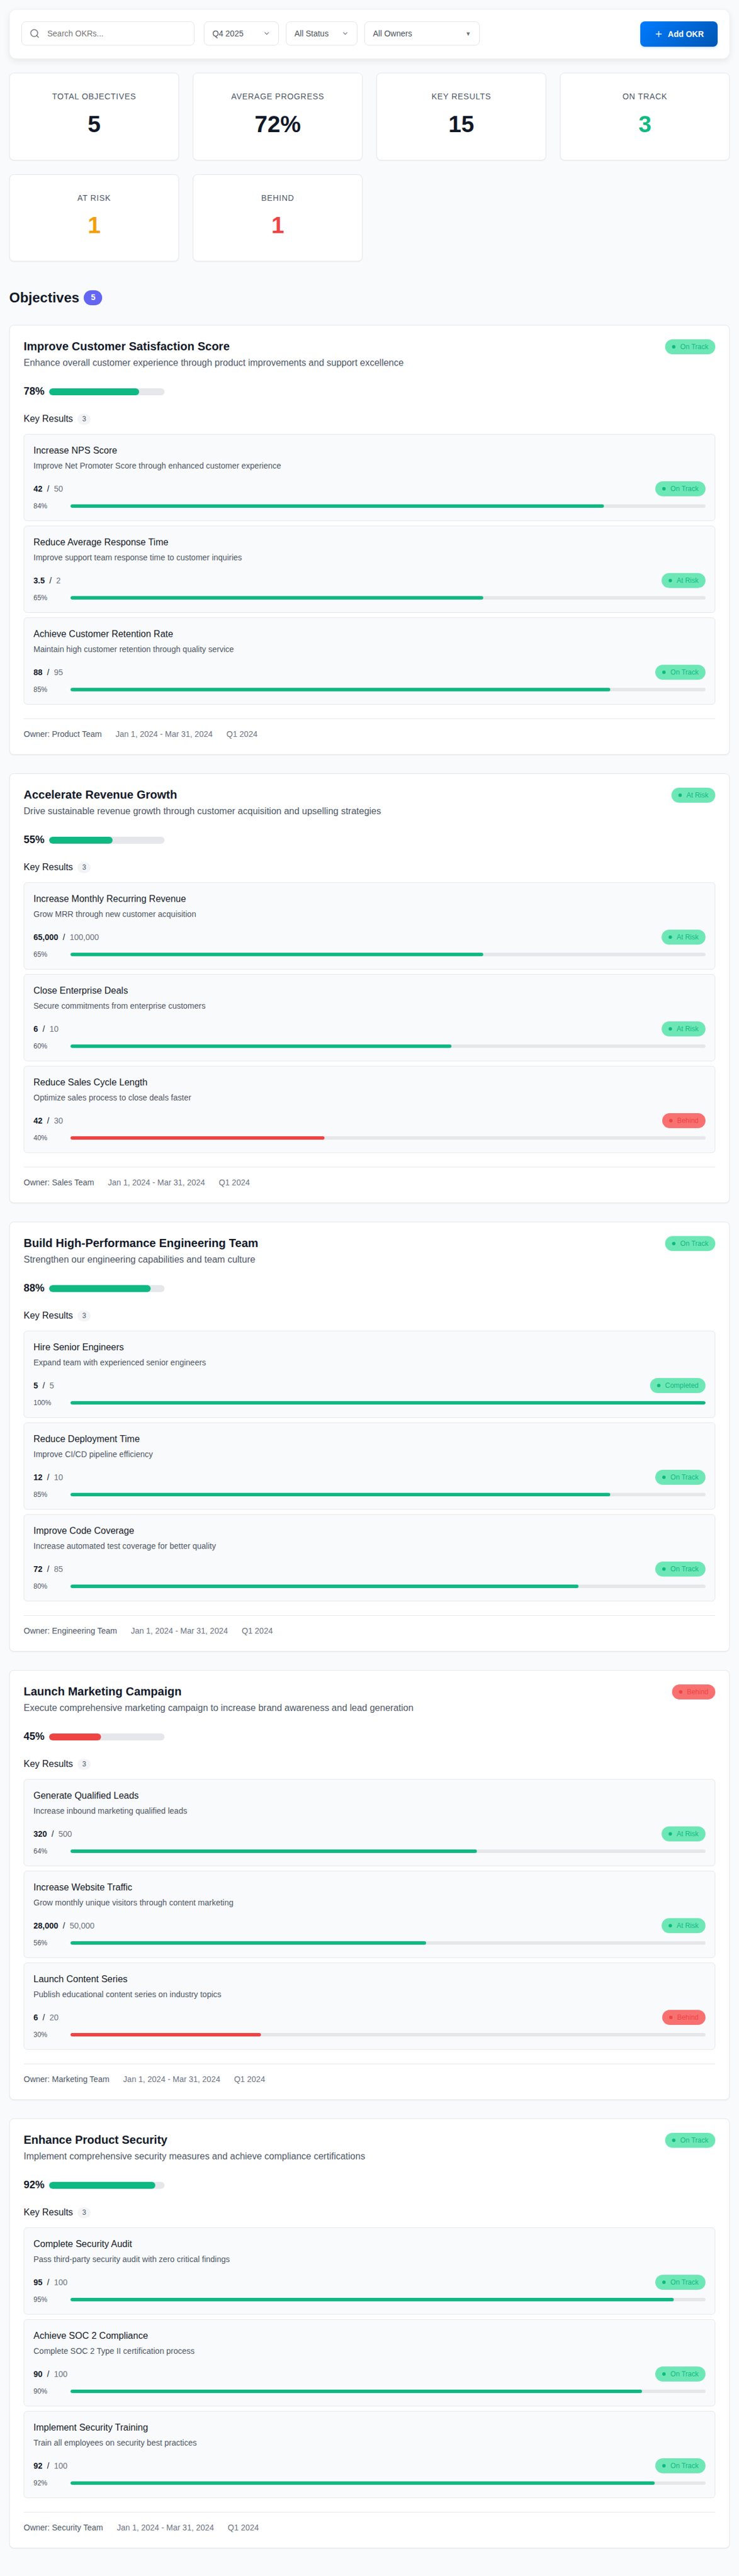Click At Risk badge for Increase Website Traffic
The height and width of the screenshot is (2576, 739).
pos(683,1927)
